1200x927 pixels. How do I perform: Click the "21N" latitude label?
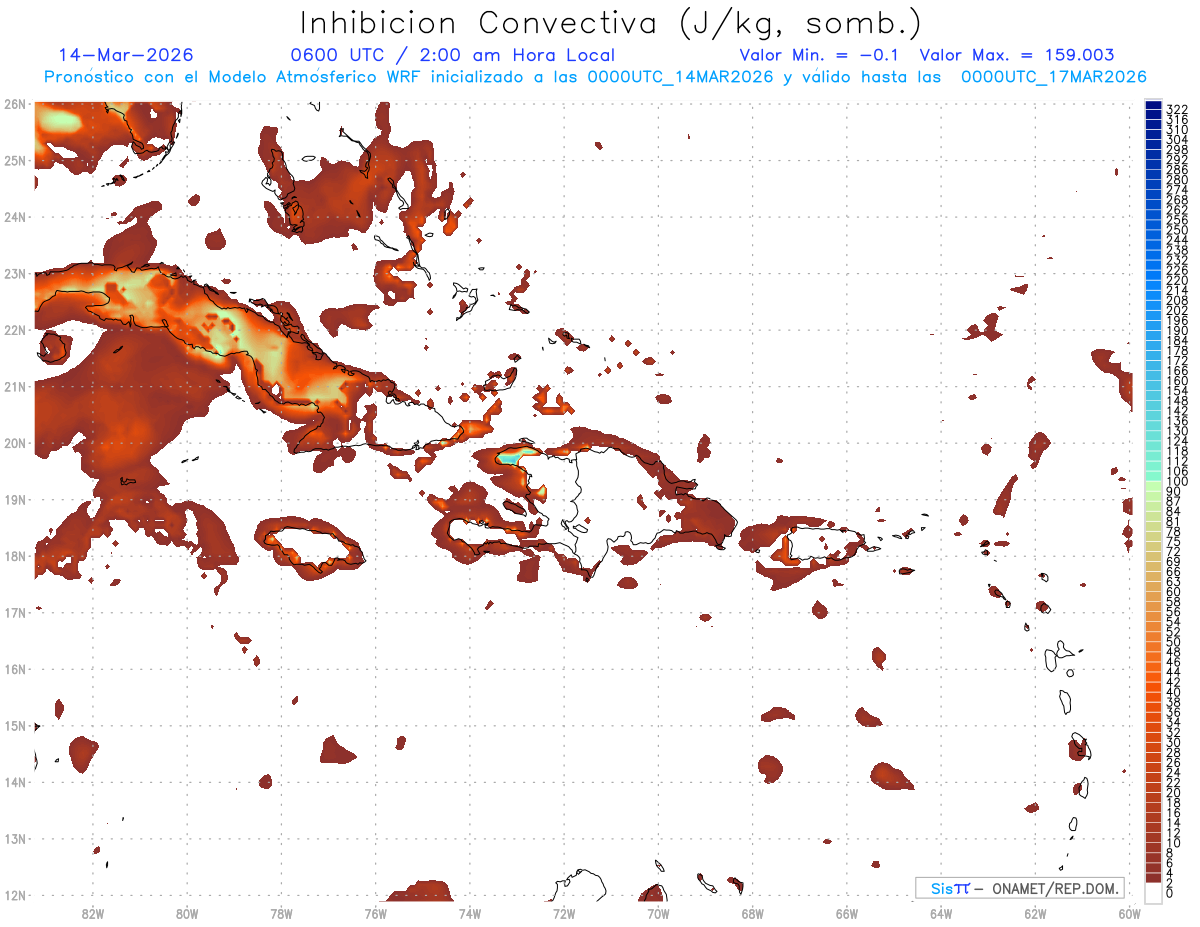pyautogui.click(x=14, y=386)
